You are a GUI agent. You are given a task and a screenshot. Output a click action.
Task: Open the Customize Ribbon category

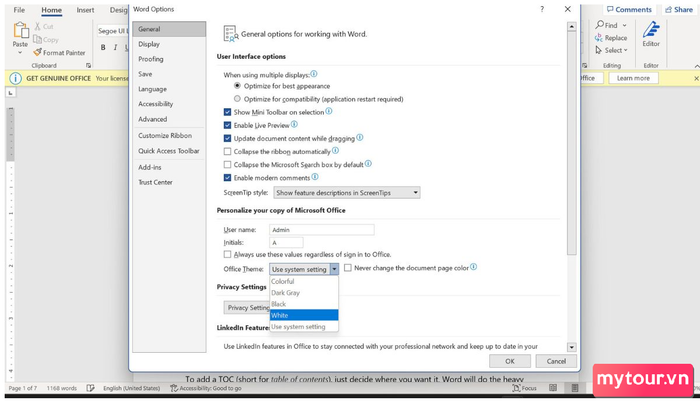[169, 135]
